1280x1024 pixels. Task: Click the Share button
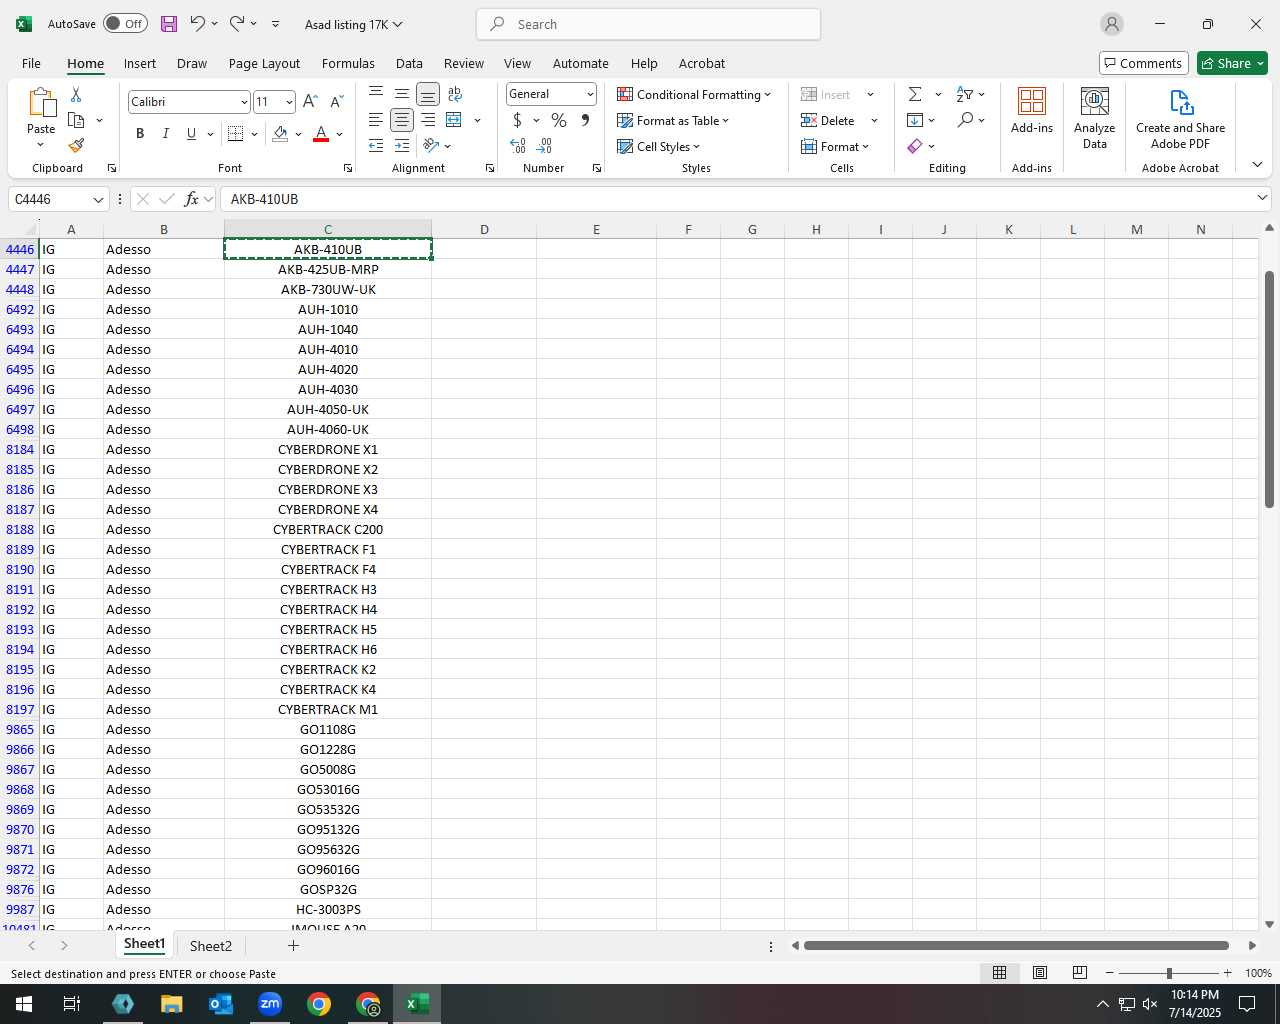pos(1232,63)
